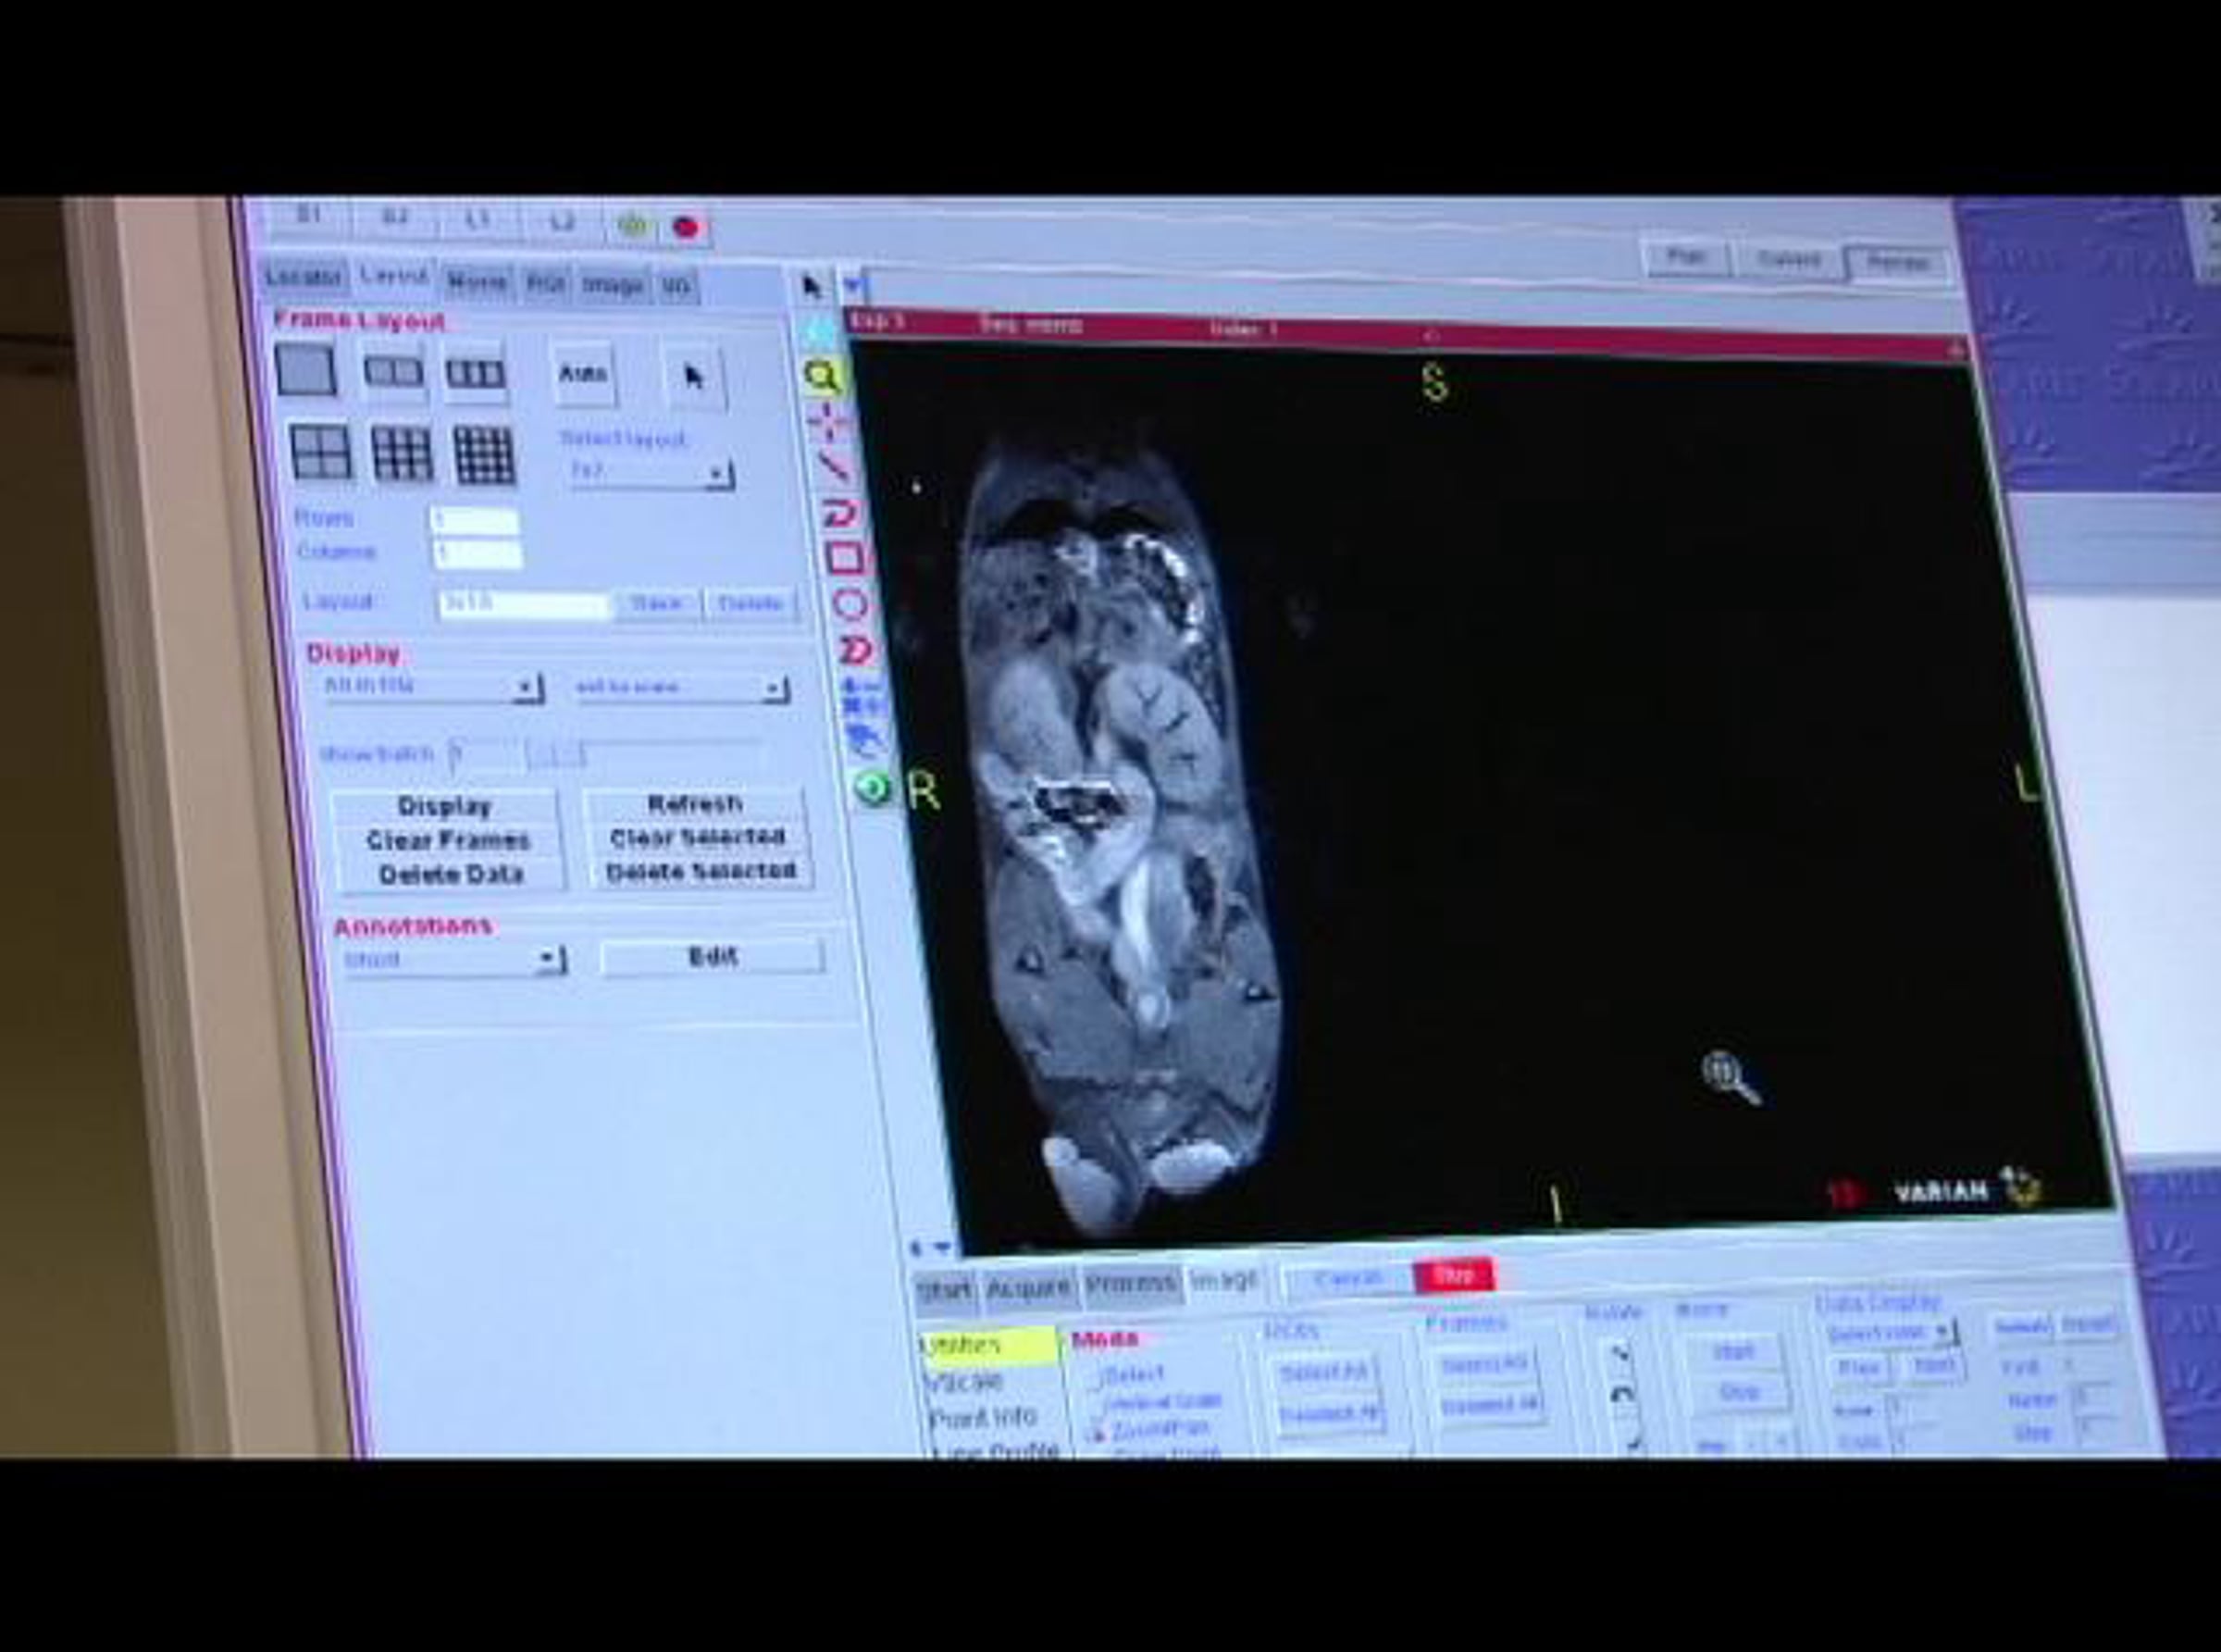The image size is (2221, 1652).
Task: Open the Start tab in the lower panel
Action: click(x=945, y=1292)
